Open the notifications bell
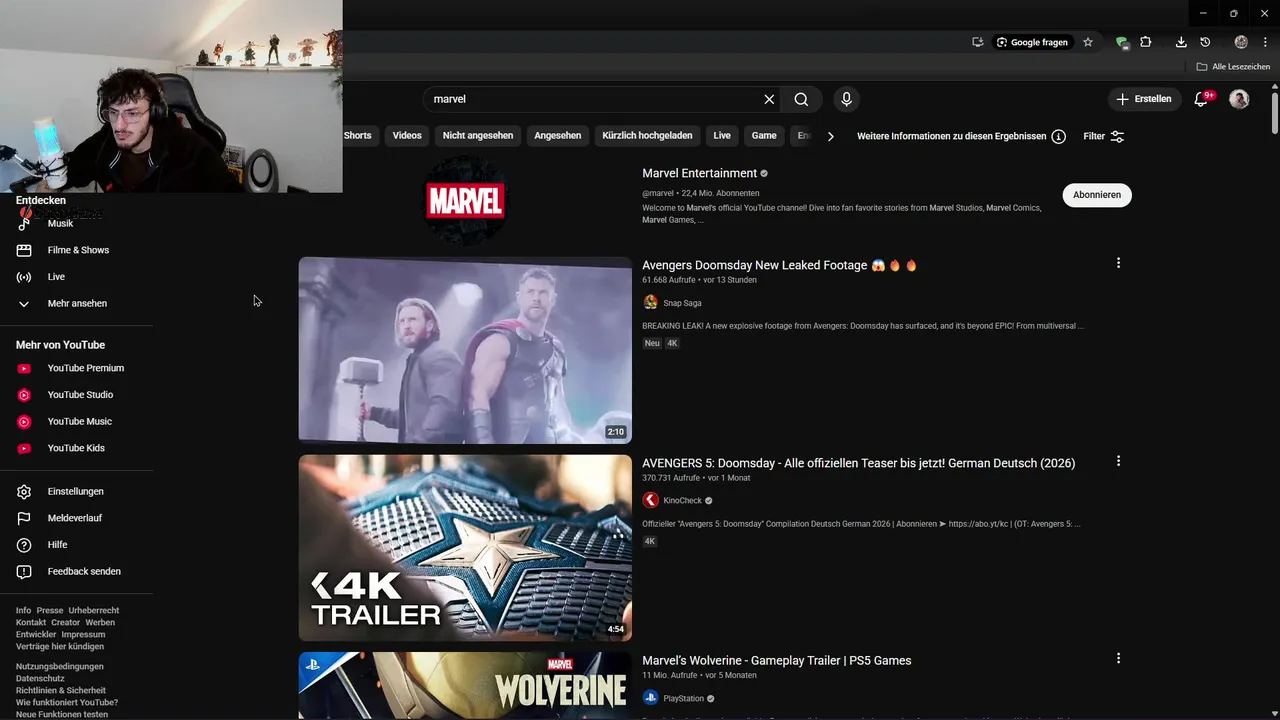This screenshot has width=1280, height=720. coord(1202,99)
